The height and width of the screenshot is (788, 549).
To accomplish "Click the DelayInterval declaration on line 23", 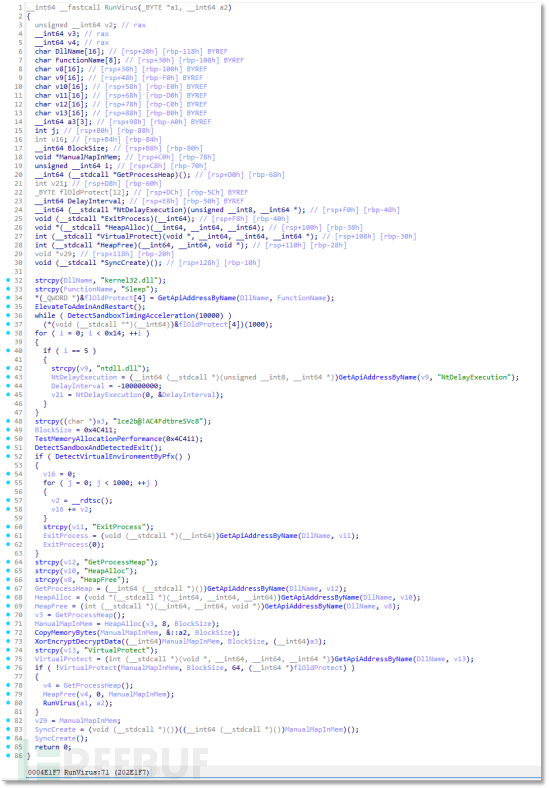I will pos(79,201).
